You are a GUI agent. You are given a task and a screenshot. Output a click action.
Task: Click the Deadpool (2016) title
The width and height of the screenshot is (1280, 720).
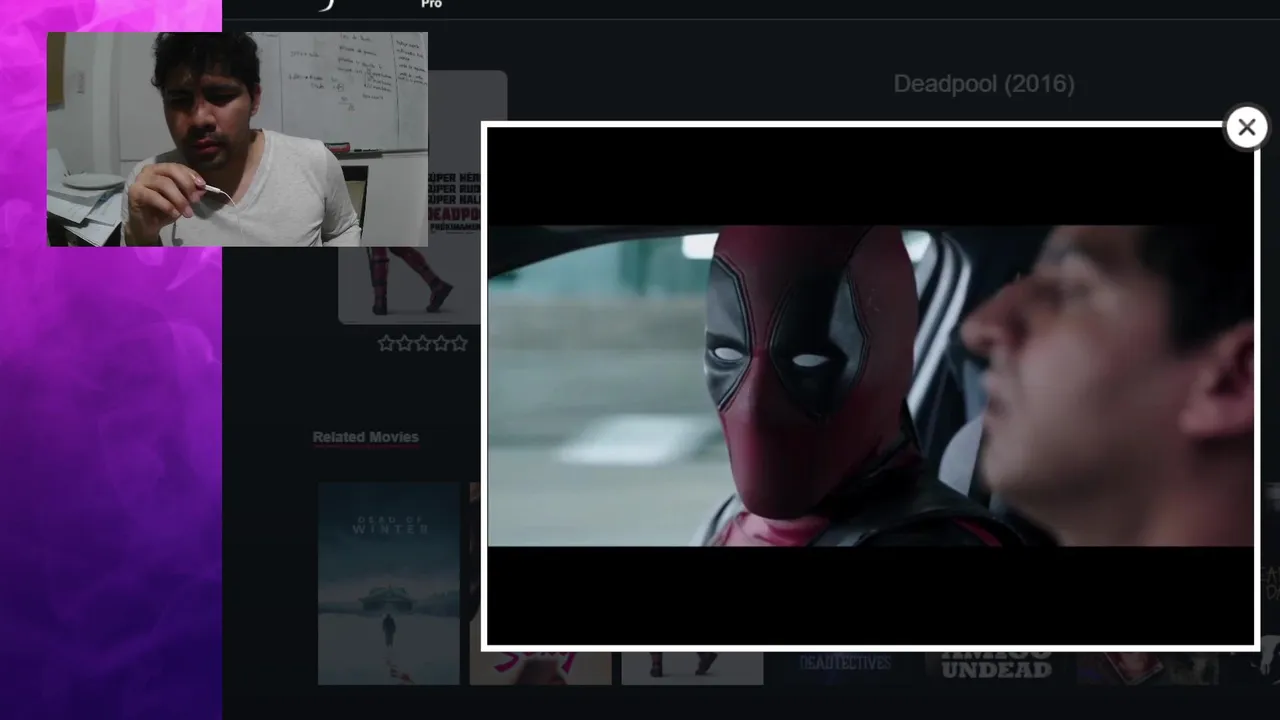(x=984, y=84)
